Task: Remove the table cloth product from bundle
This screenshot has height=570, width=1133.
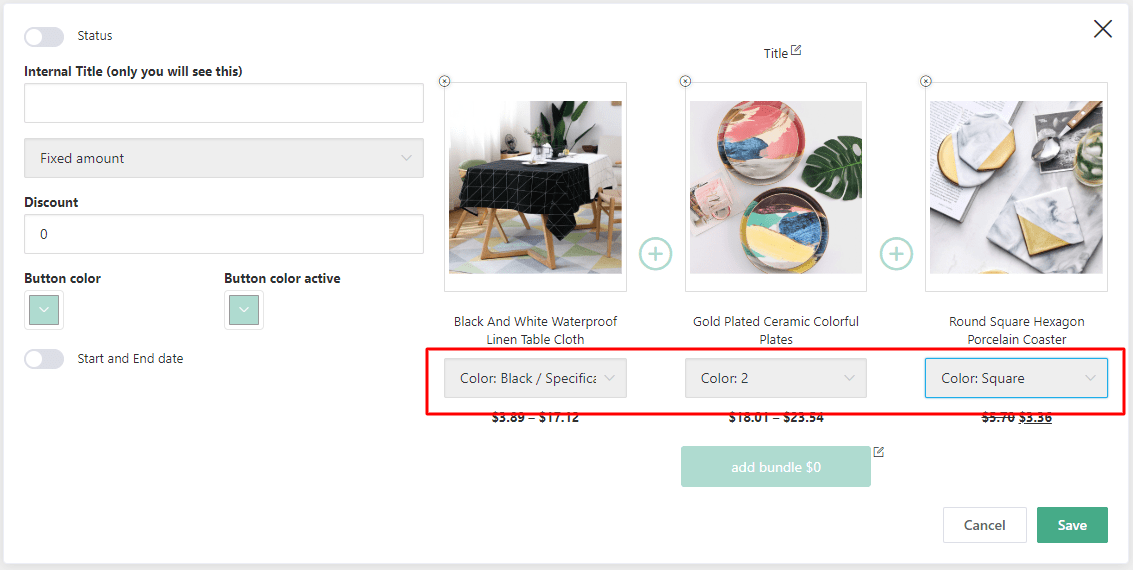Action: click(445, 81)
